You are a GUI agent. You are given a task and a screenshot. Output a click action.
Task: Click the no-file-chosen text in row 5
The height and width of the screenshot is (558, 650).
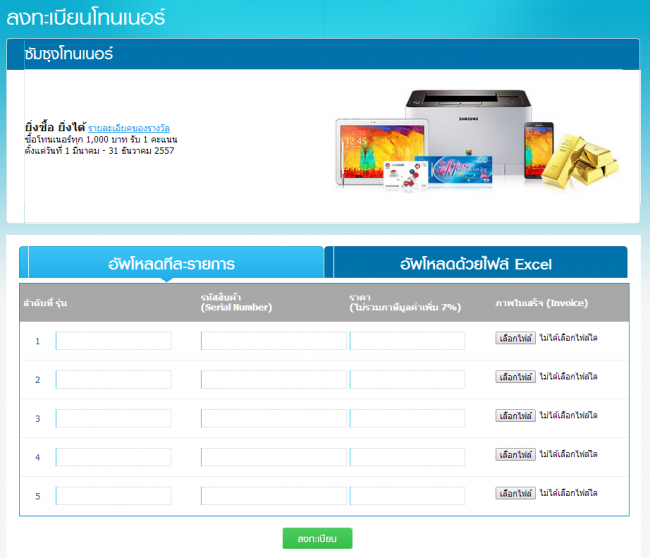568,493
